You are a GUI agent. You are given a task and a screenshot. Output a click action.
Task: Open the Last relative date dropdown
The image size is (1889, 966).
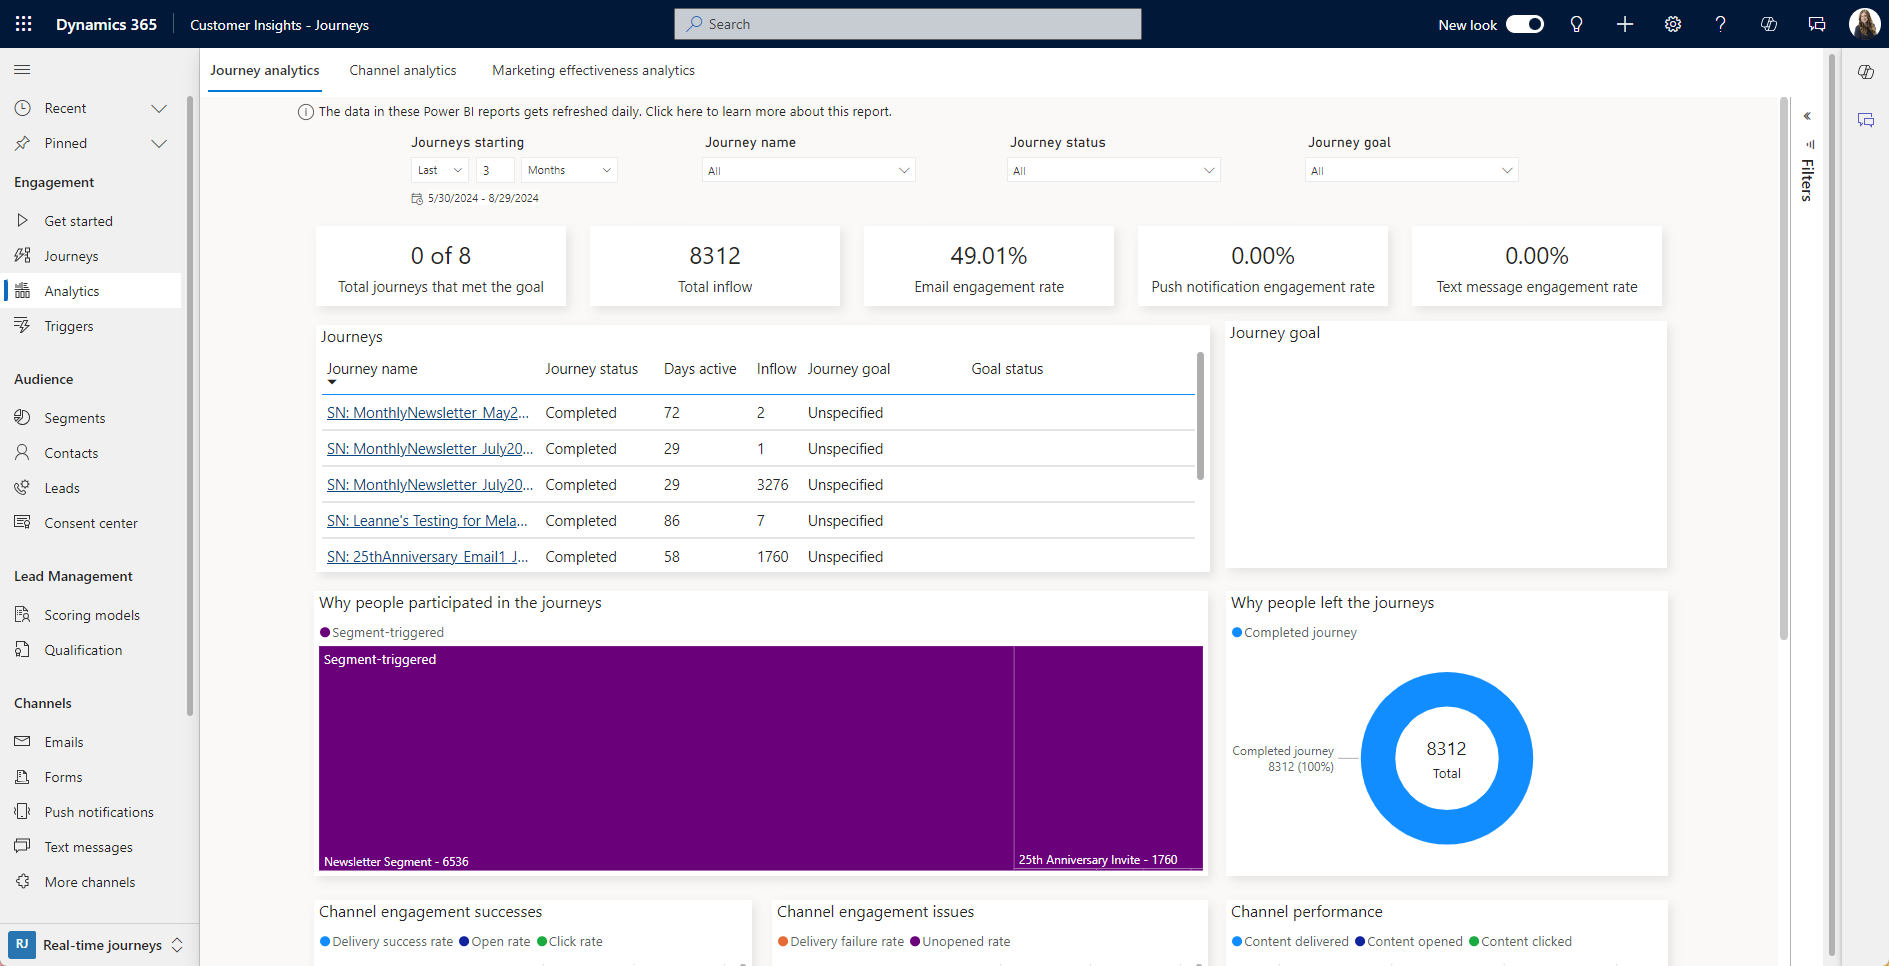440,170
